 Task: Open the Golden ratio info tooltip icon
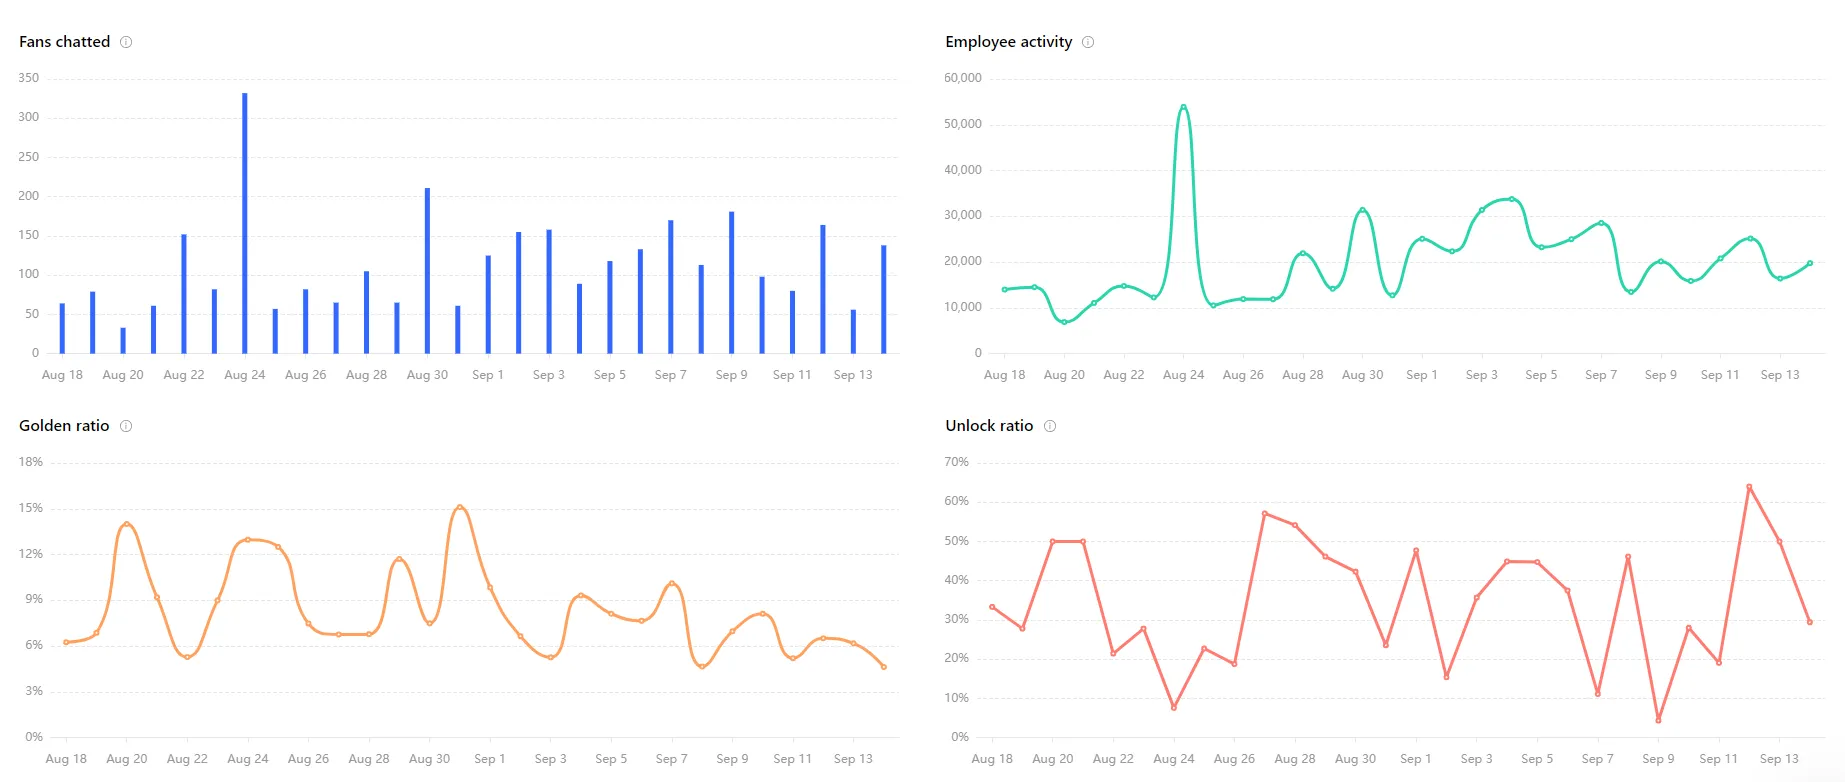(x=126, y=426)
